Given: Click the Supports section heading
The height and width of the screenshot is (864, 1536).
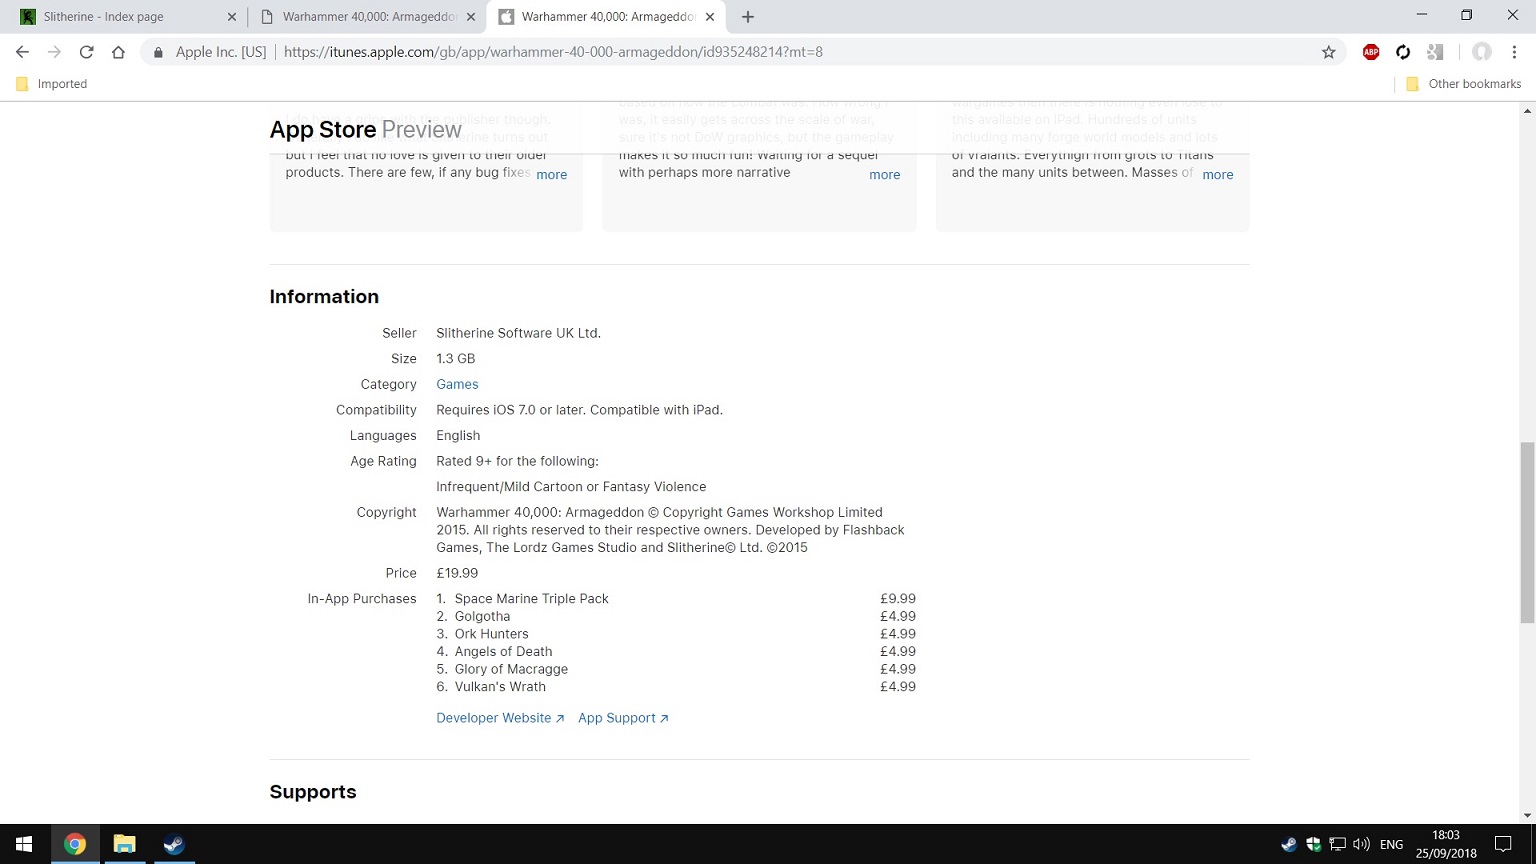Looking at the screenshot, I should point(313,791).
